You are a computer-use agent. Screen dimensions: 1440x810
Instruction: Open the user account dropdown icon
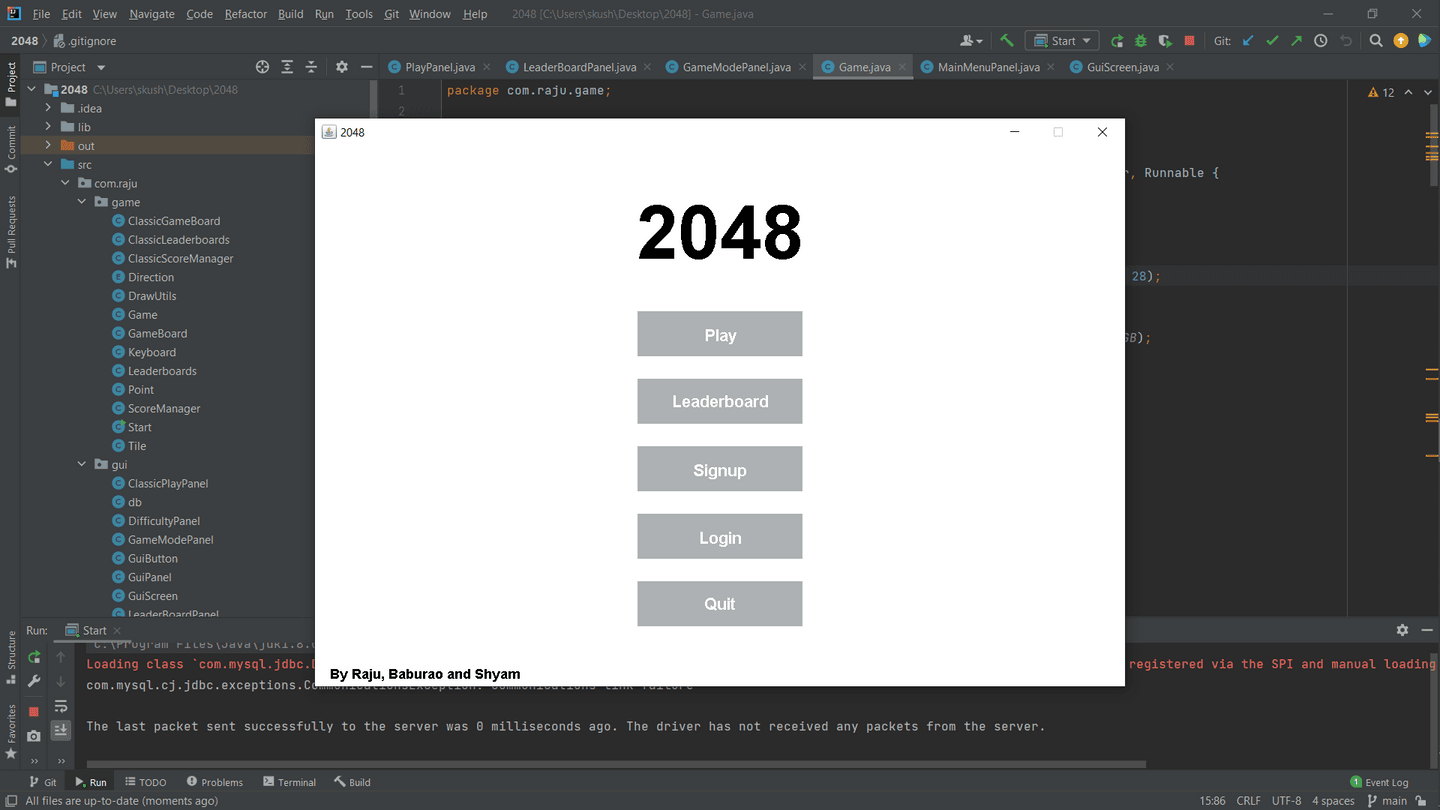click(971, 41)
